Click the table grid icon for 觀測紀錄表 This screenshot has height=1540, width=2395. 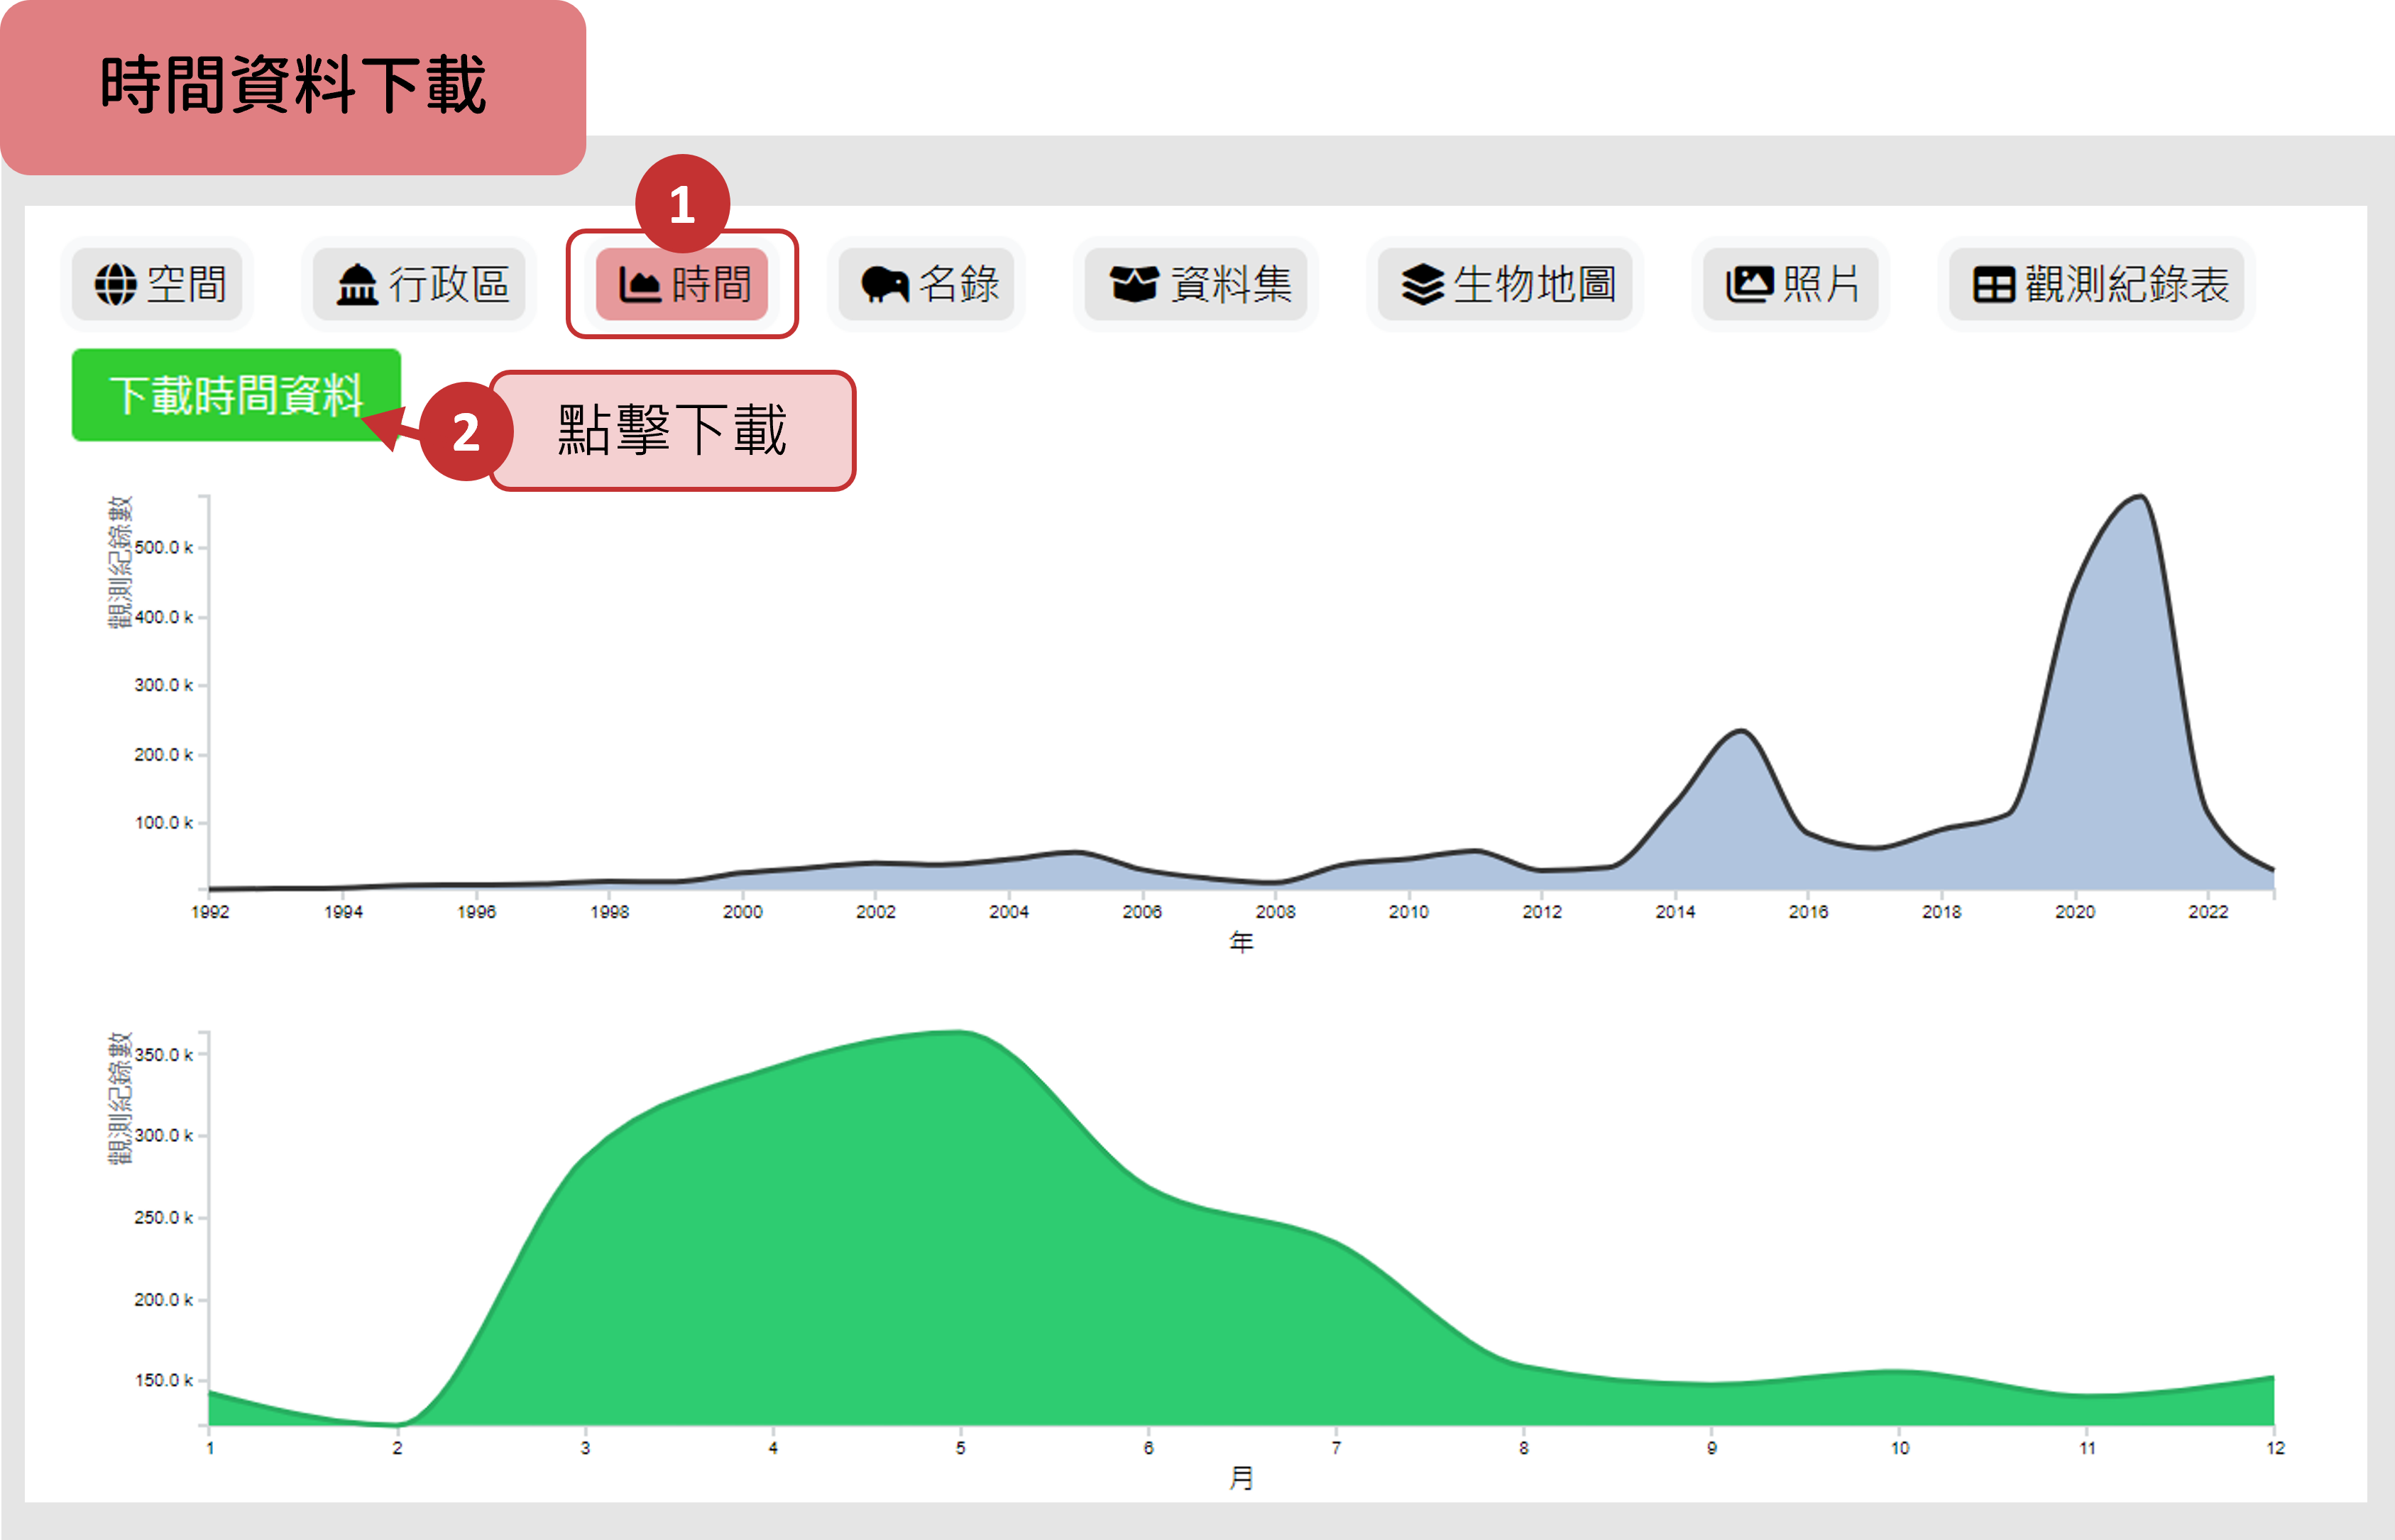(x=1993, y=285)
